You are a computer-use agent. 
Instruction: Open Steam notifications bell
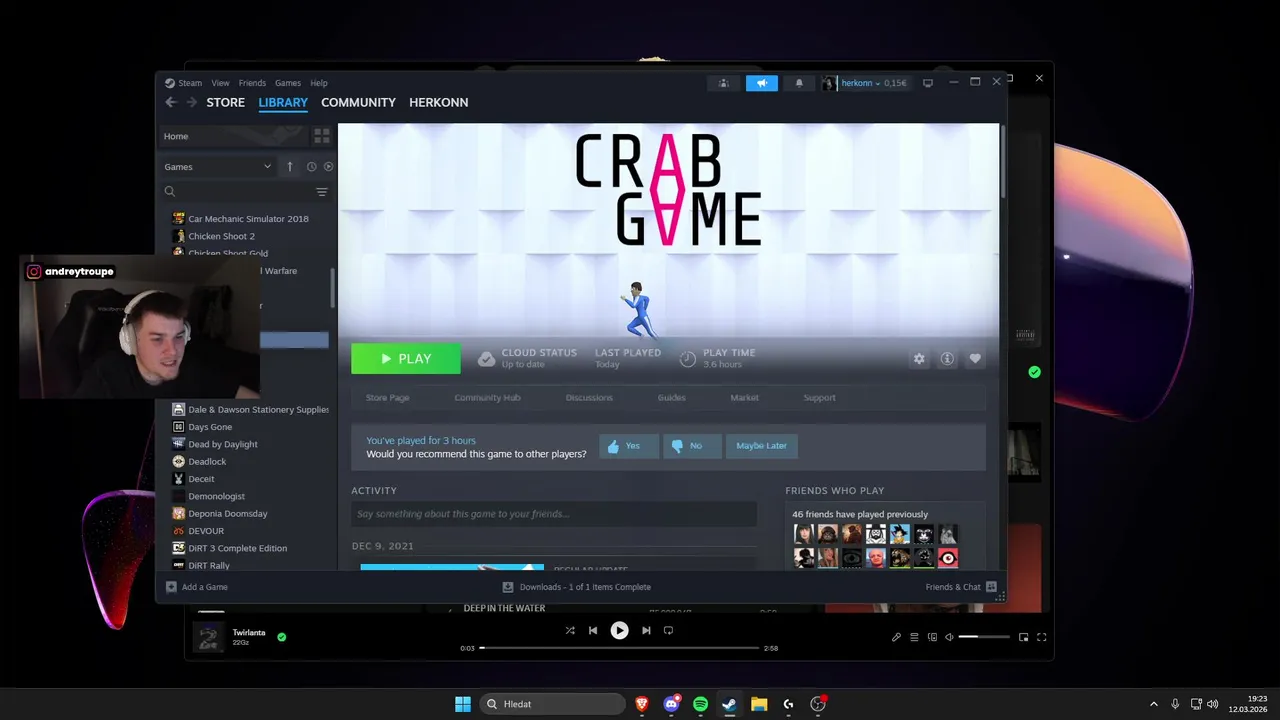pyautogui.click(x=799, y=83)
